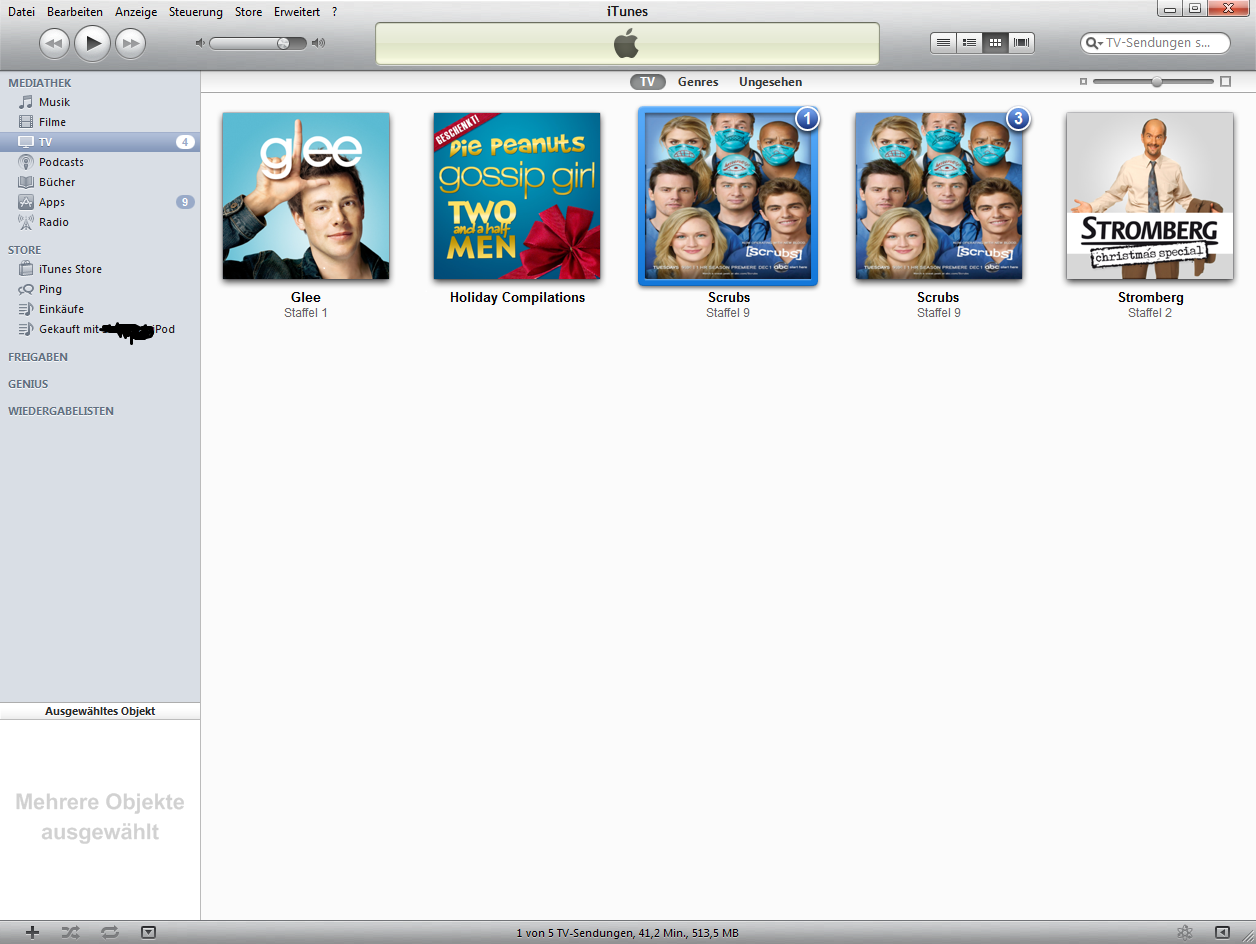Click the small artwork size icon
The image size is (1256, 944).
point(1083,82)
